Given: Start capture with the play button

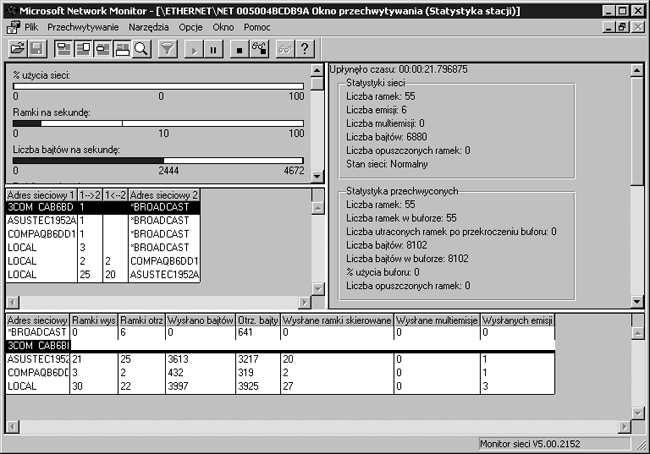Looking at the screenshot, I should 194,48.
